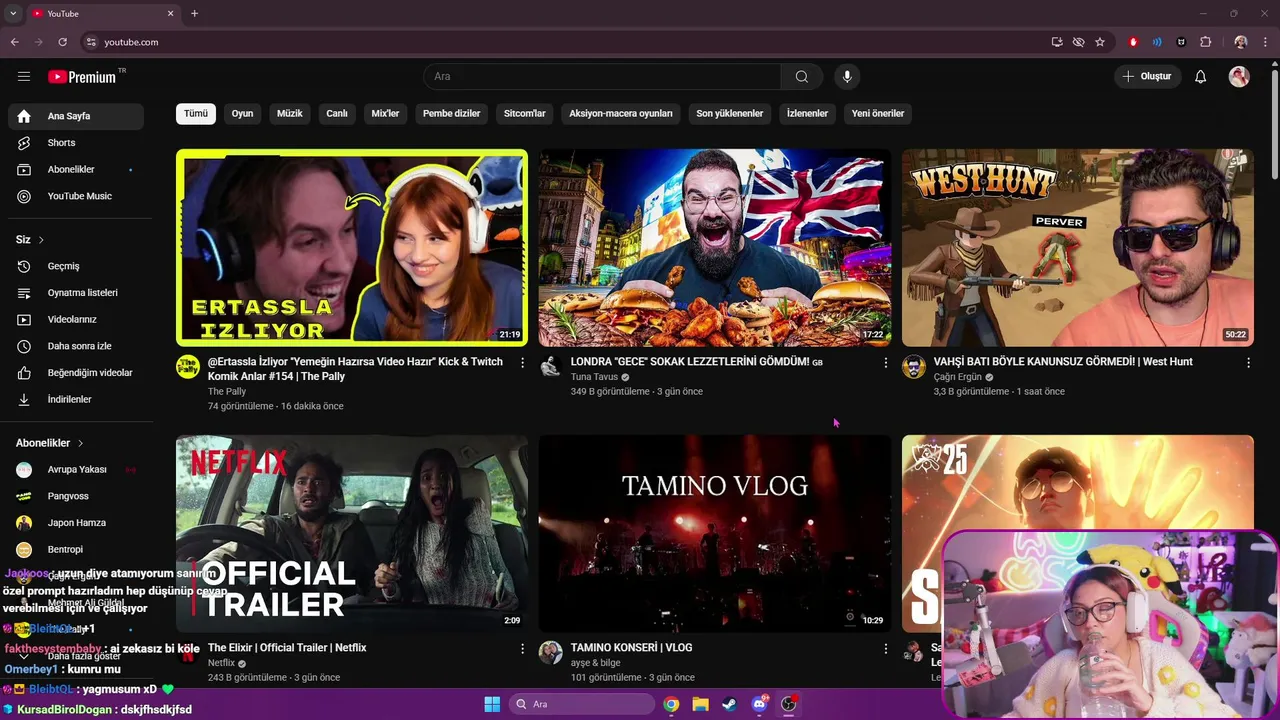The width and height of the screenshot is (1280, 720).
Task: Open a new browser tab
Action: pos(194,13)
